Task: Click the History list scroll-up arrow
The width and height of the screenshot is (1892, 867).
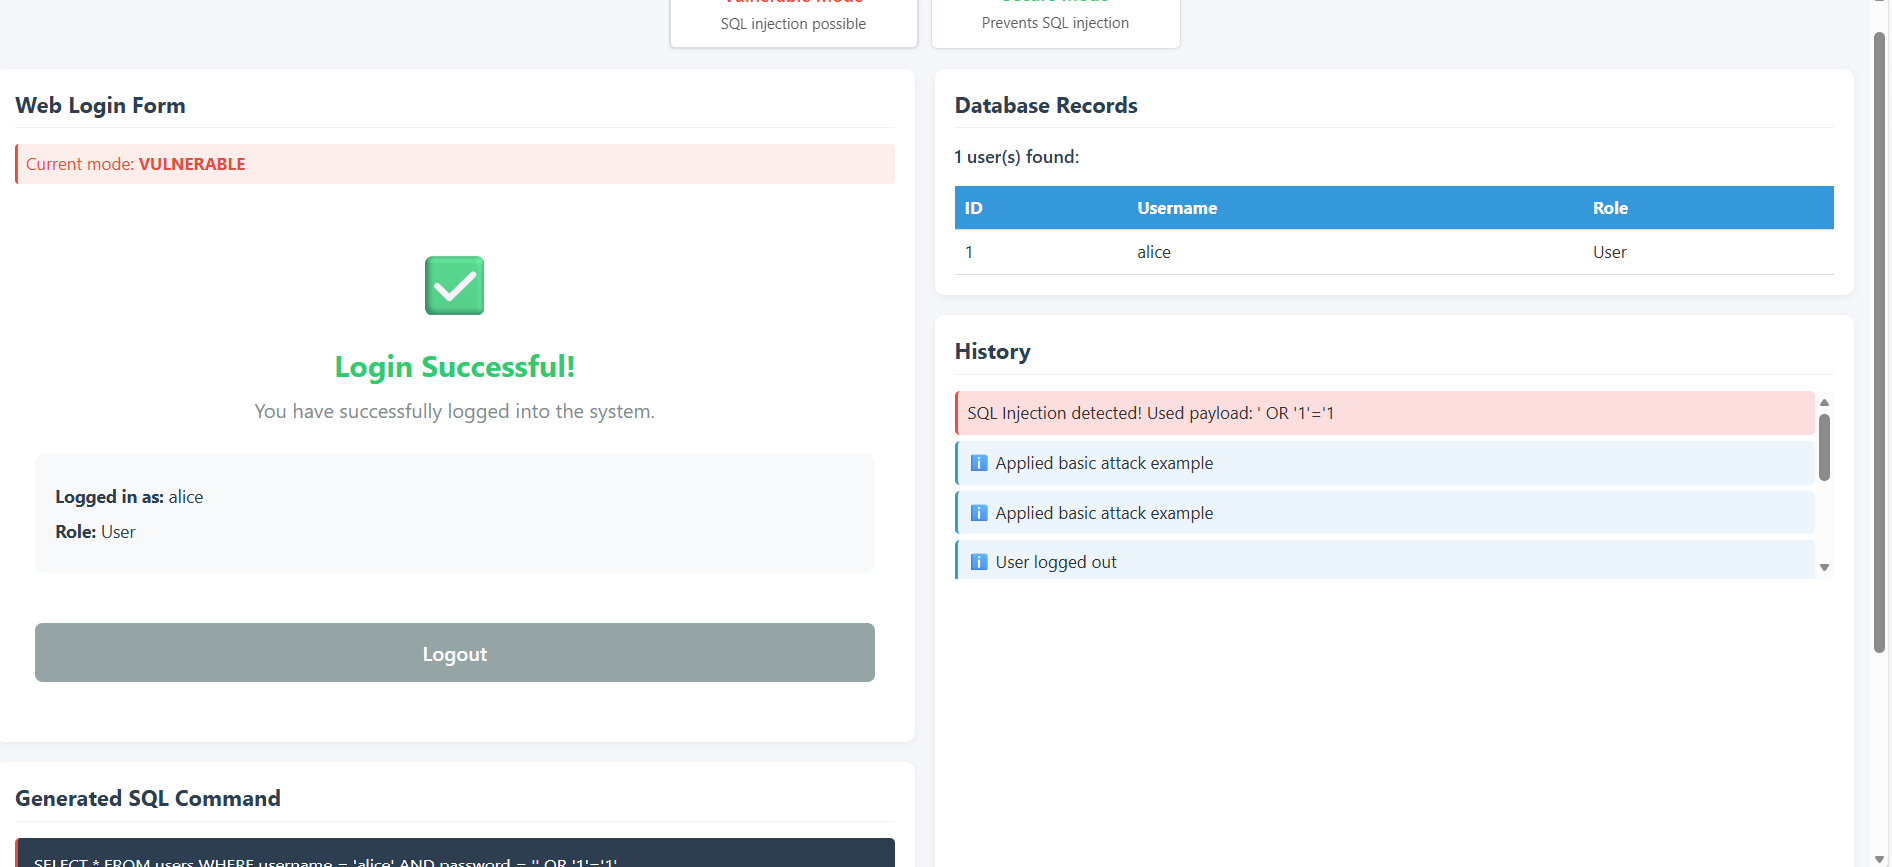Action: pos(1824,402)
